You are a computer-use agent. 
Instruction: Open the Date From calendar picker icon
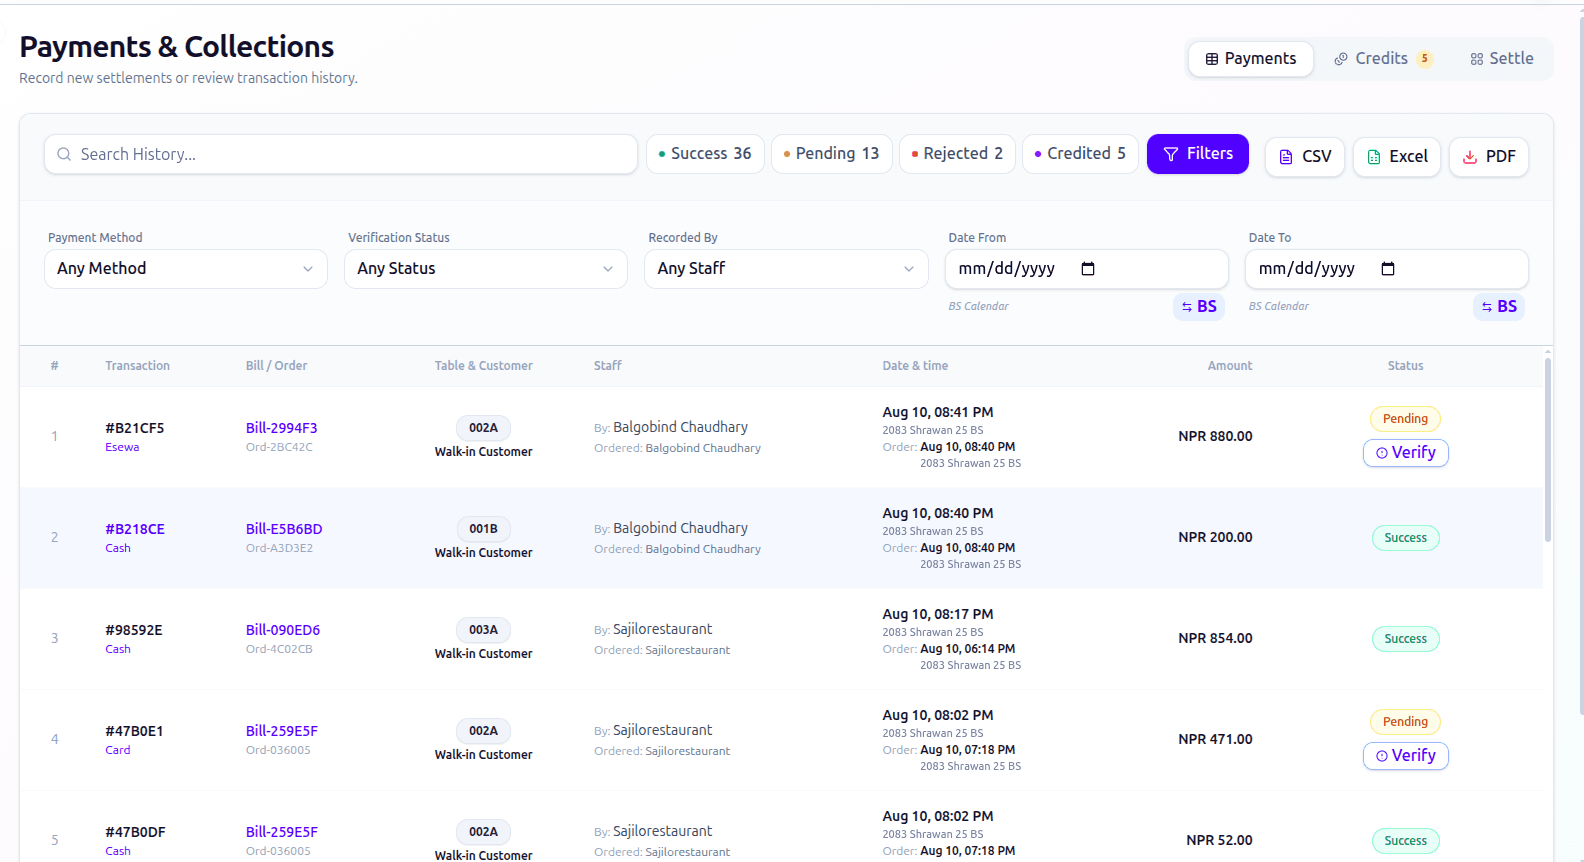click(1088, 269)
